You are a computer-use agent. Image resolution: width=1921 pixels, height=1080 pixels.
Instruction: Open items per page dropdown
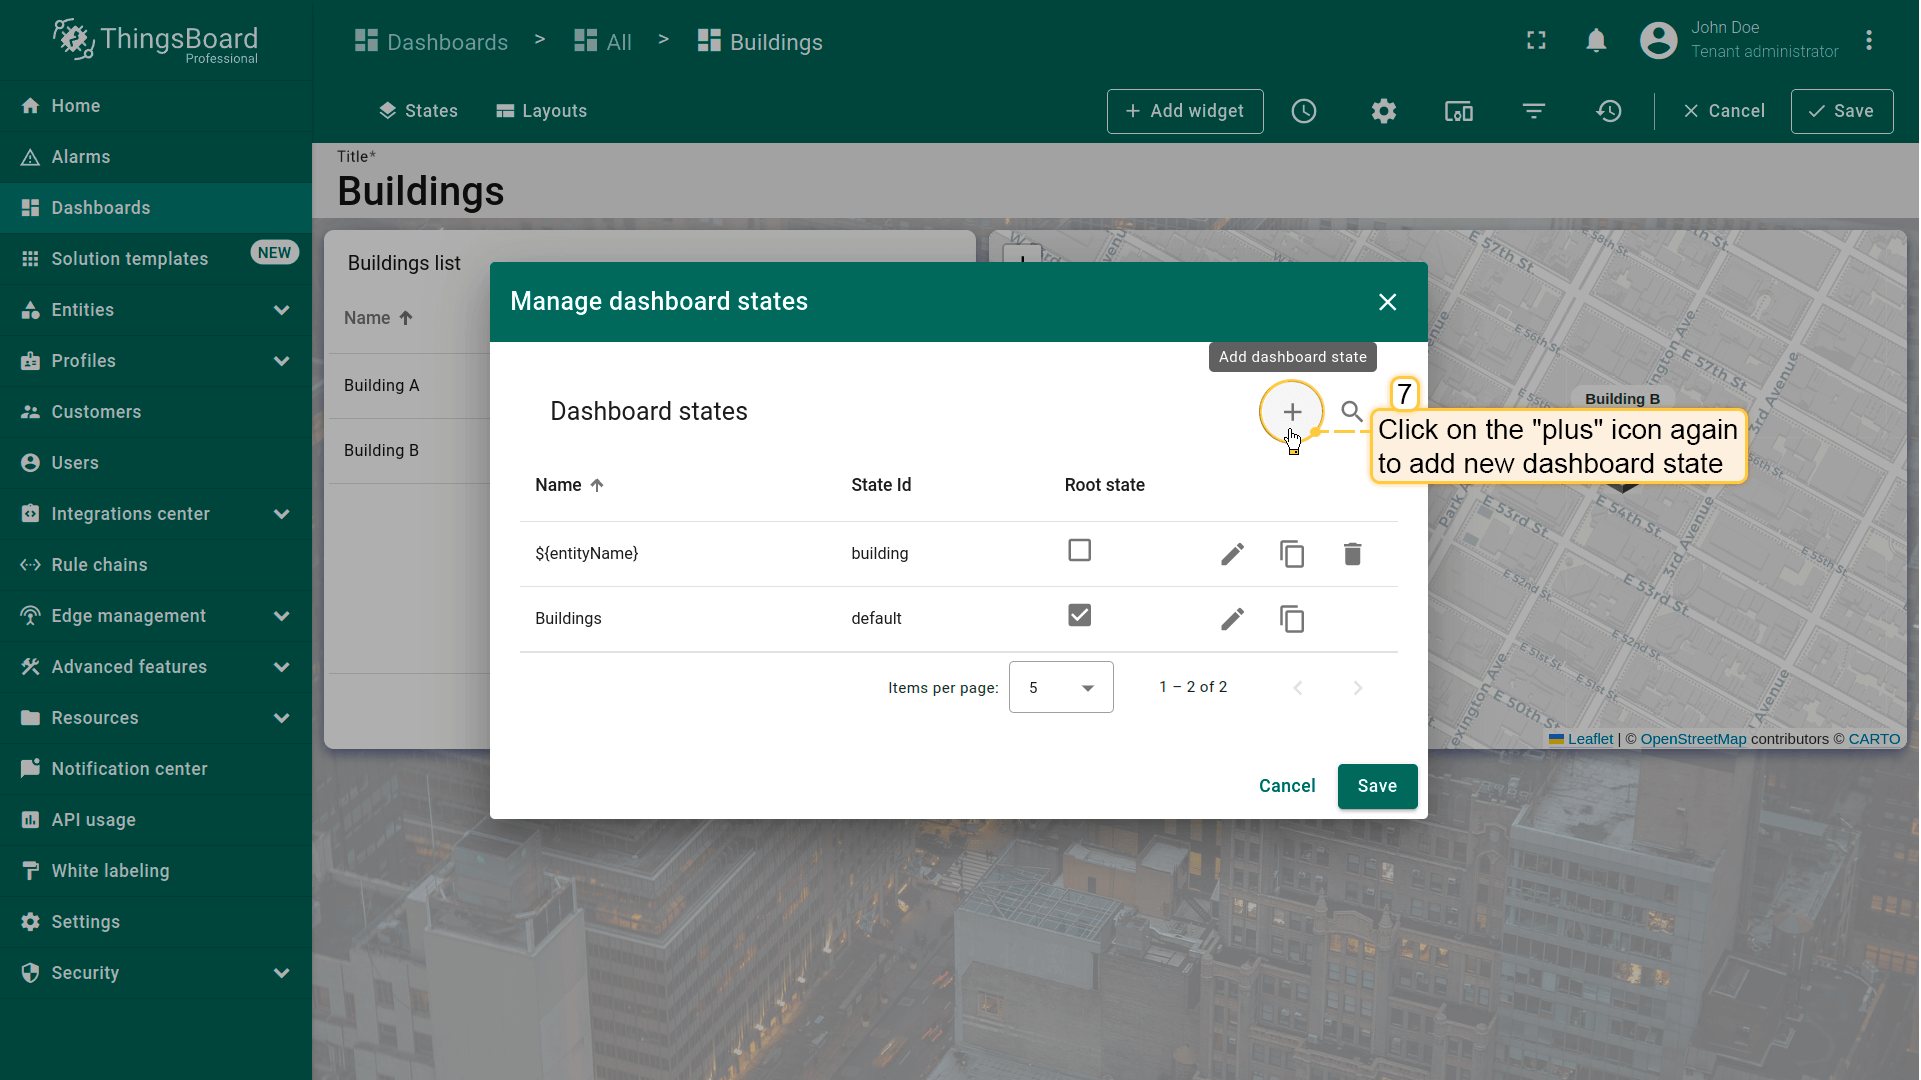point(1061,688)
